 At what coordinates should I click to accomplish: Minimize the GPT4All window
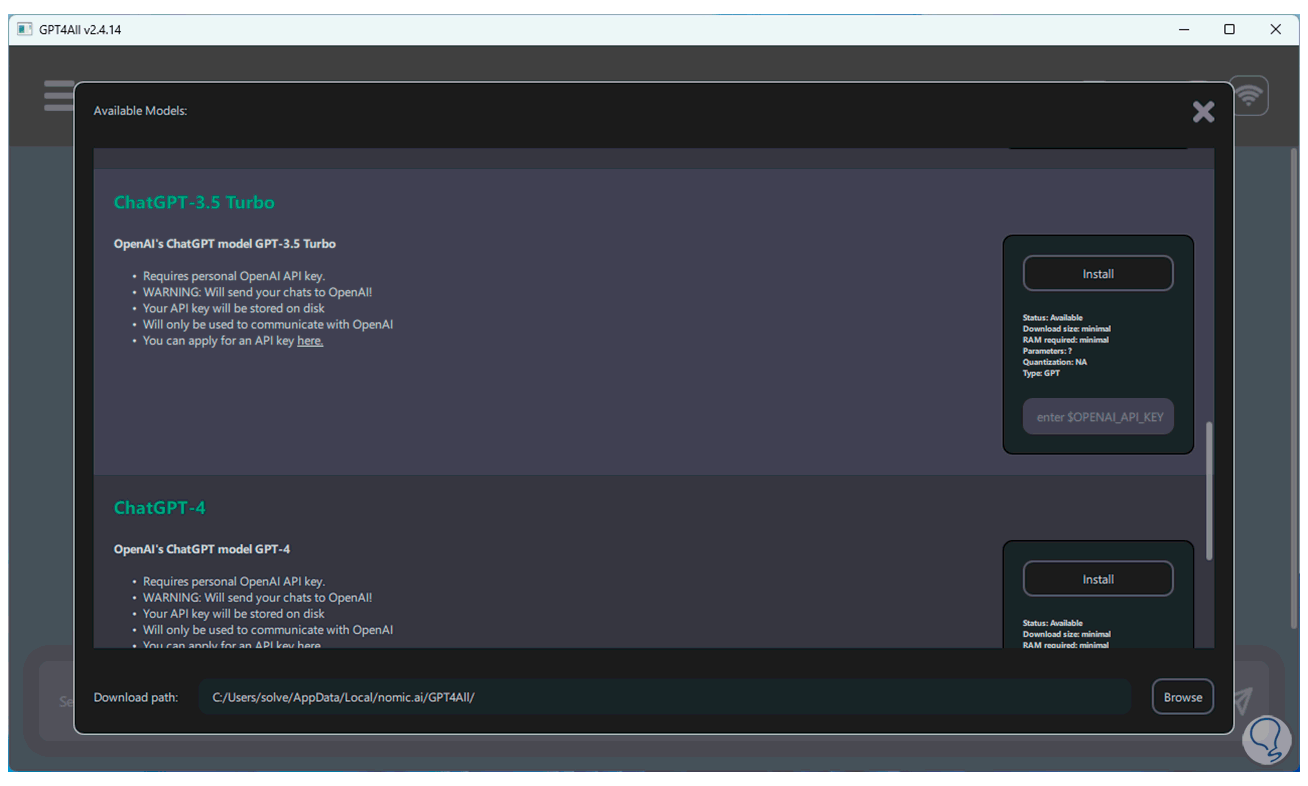pyautogui.click(x=1184, y=30)
